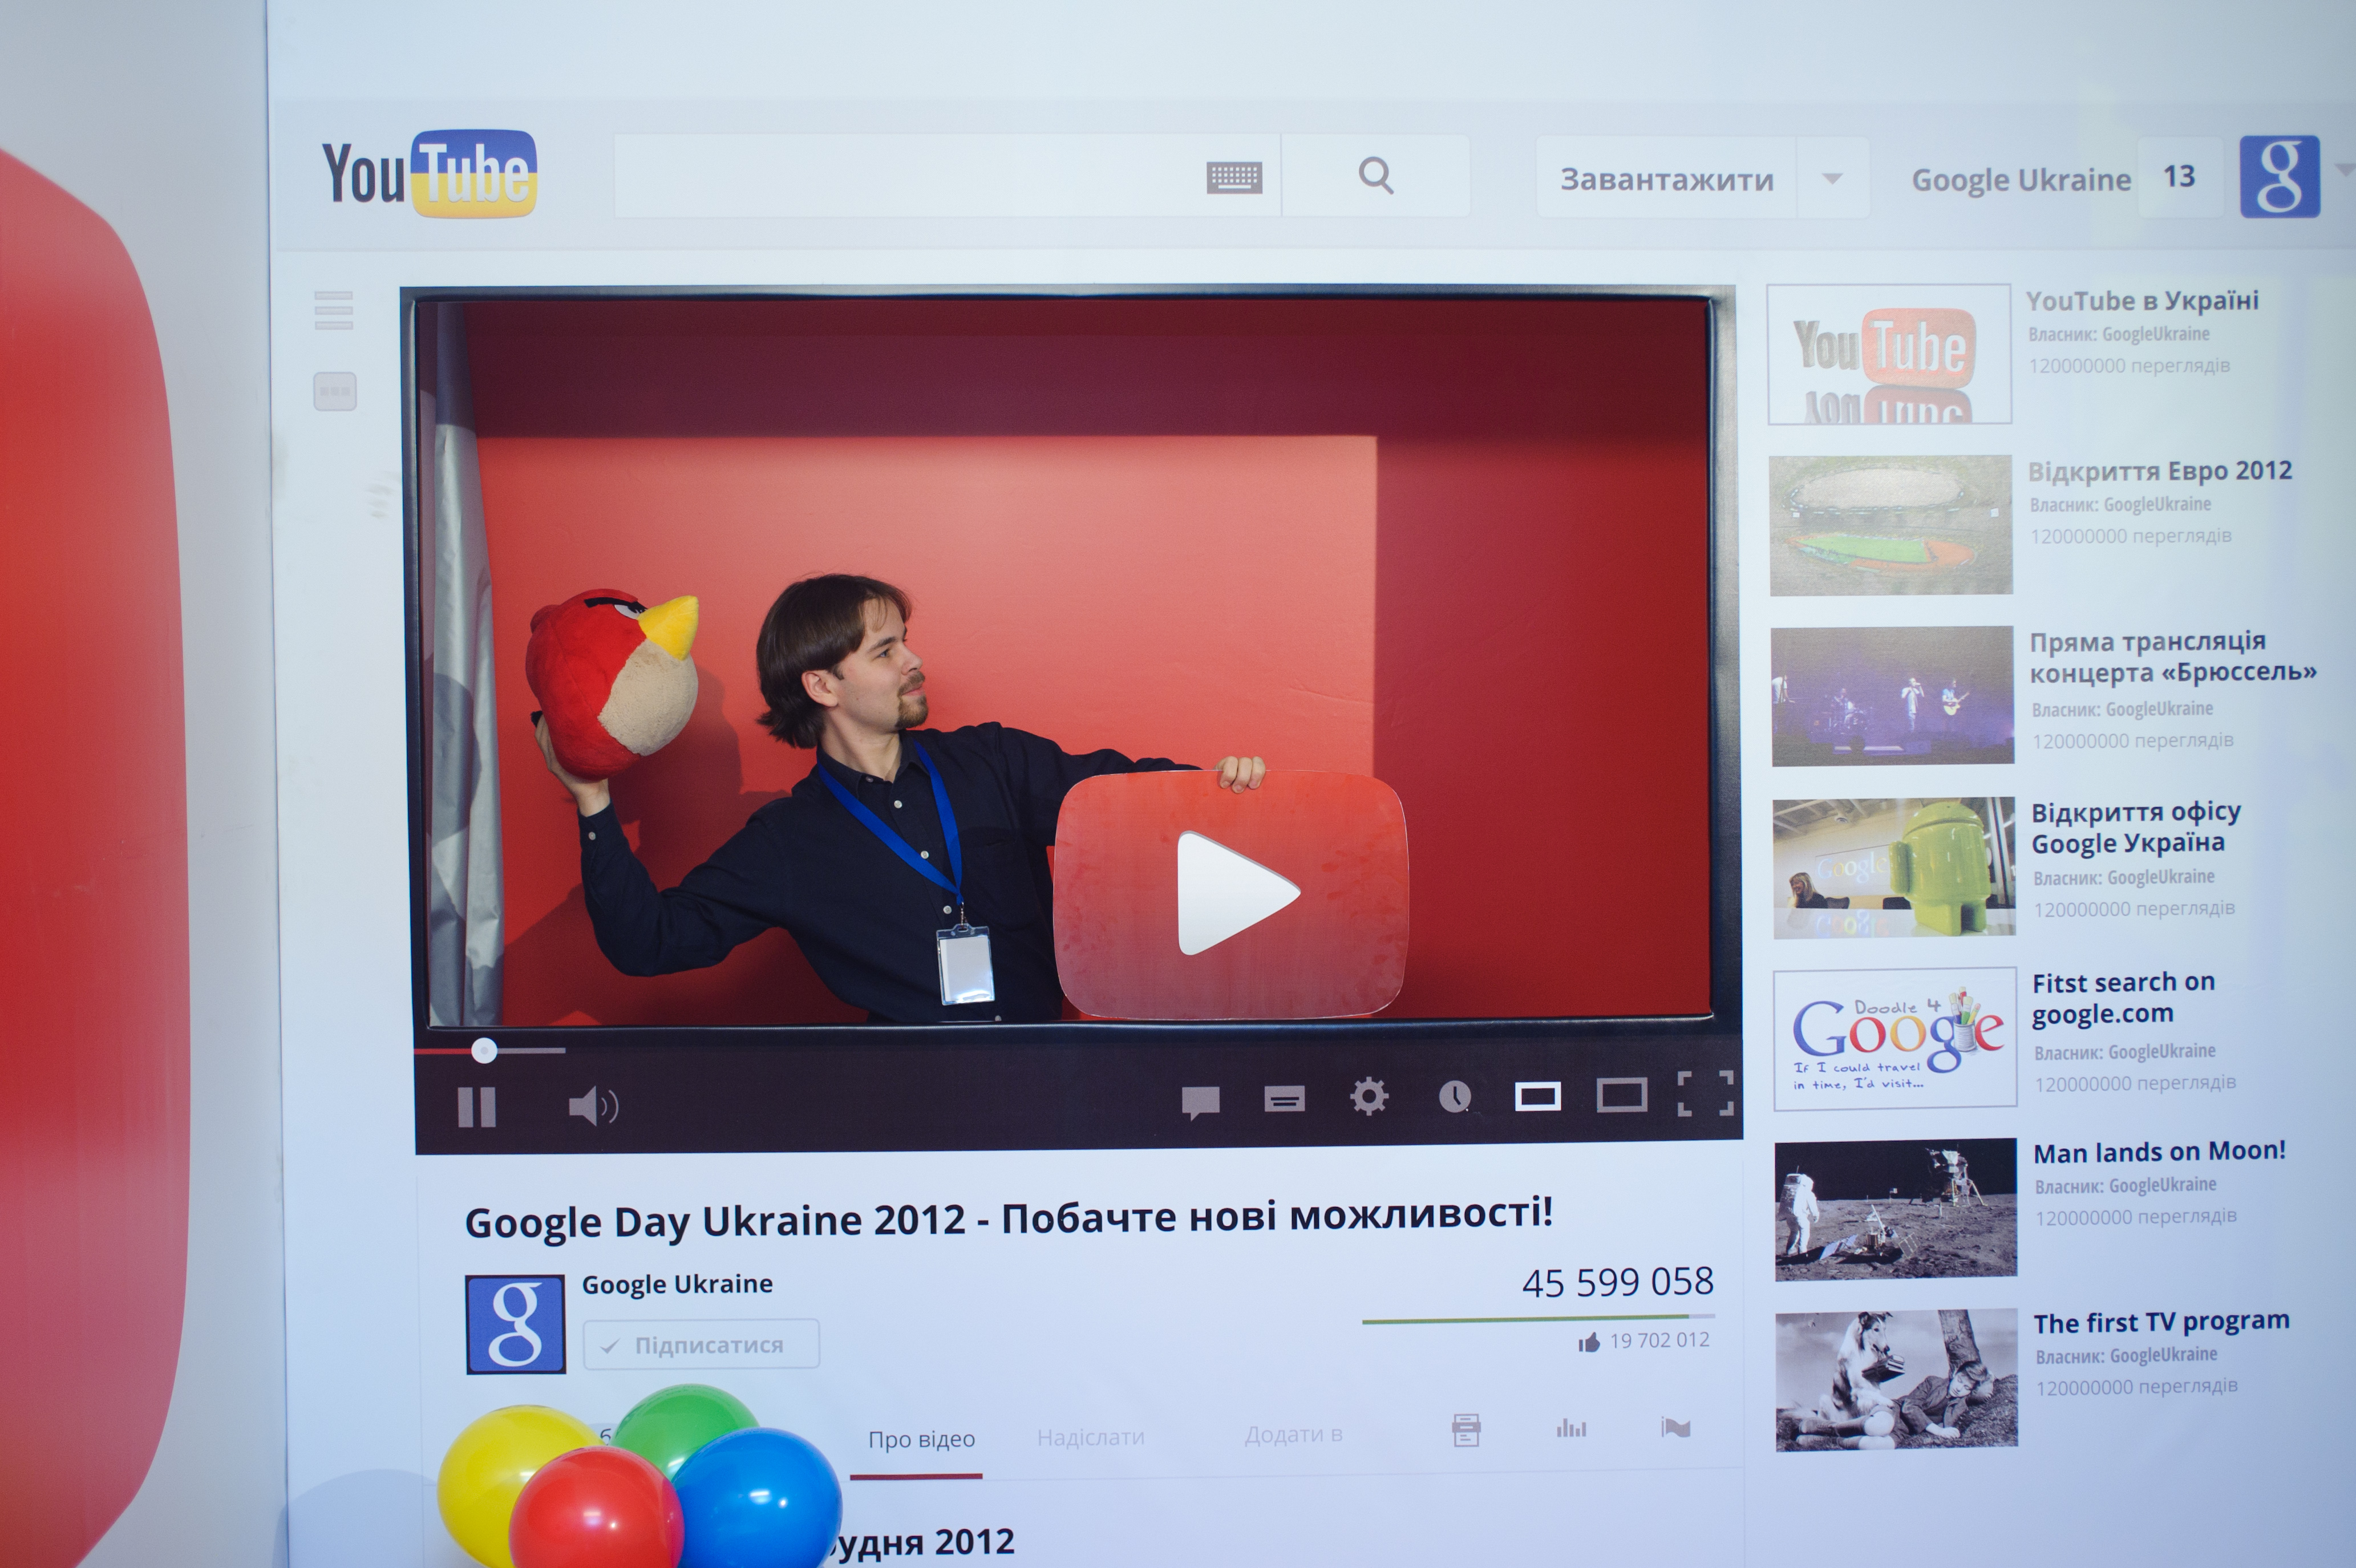The width and height of the screenshot is (2356, 1568).
Task: Open the statistics bar-chart icon
Action: point(1571,1428)
